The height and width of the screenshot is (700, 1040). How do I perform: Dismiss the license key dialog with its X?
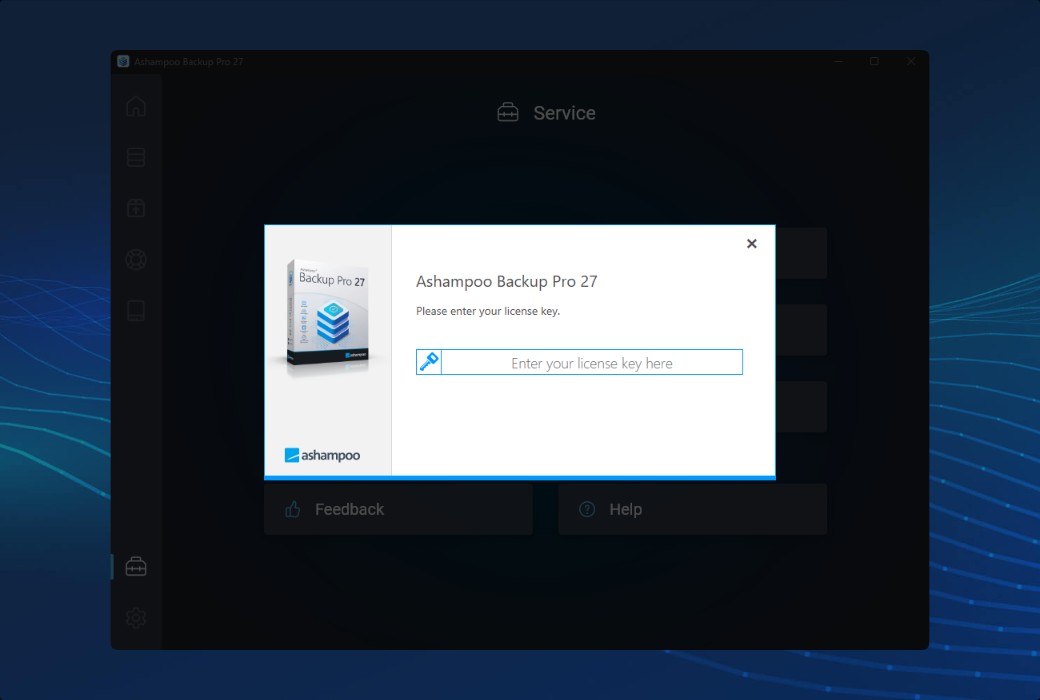(751, 243)
